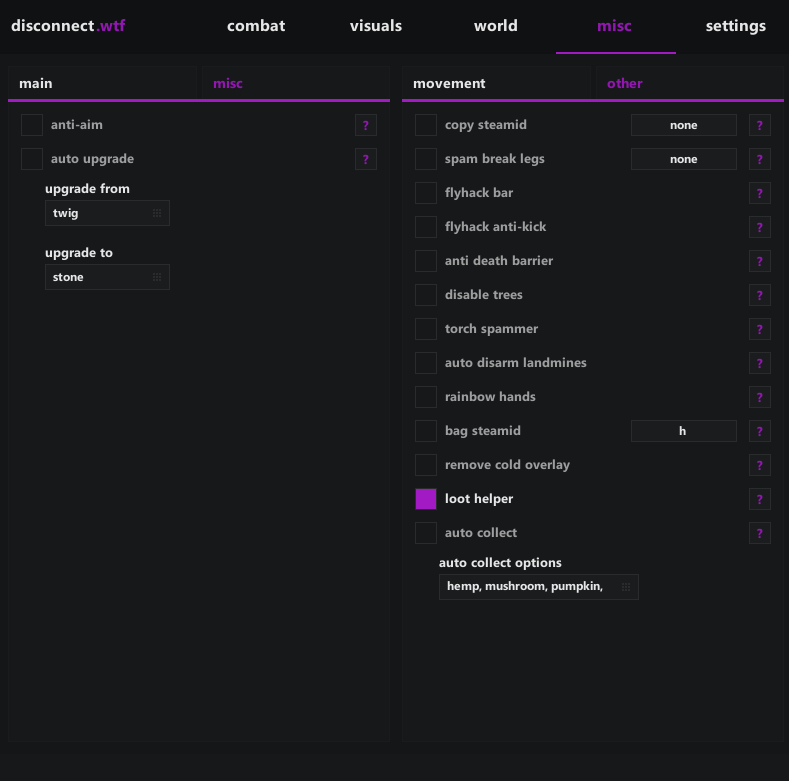The width and height of the screenshot is (789, 781).
Task: Disable the loot helper checkbox
Action: [x=426, y=499]
